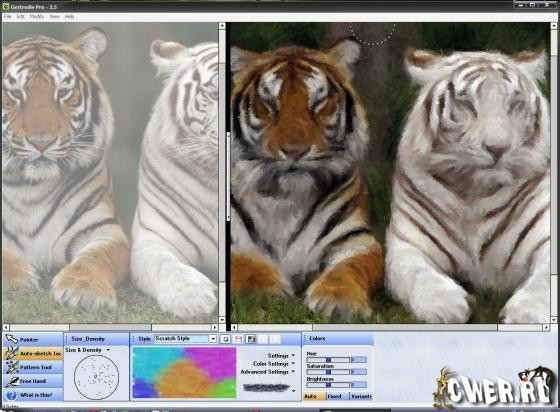Click the left arrow of source horizontal scrollbar
Screen dimensions: 560x412
[6, 327]
